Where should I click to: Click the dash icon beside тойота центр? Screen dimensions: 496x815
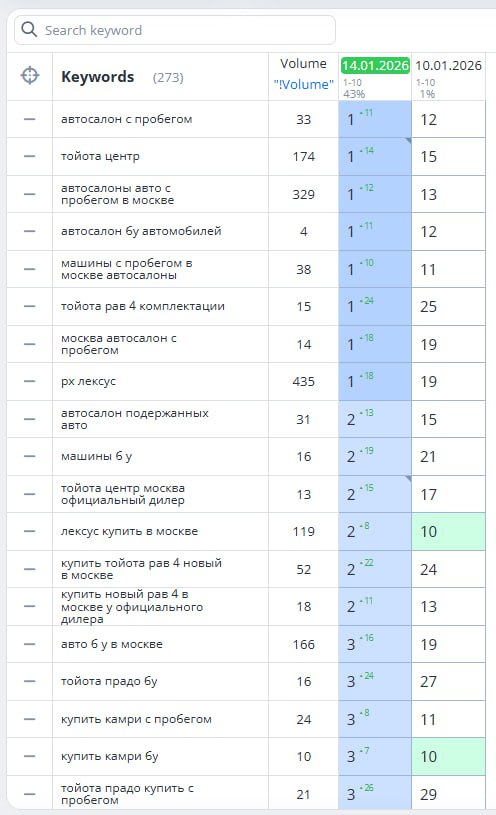[30, 156]
